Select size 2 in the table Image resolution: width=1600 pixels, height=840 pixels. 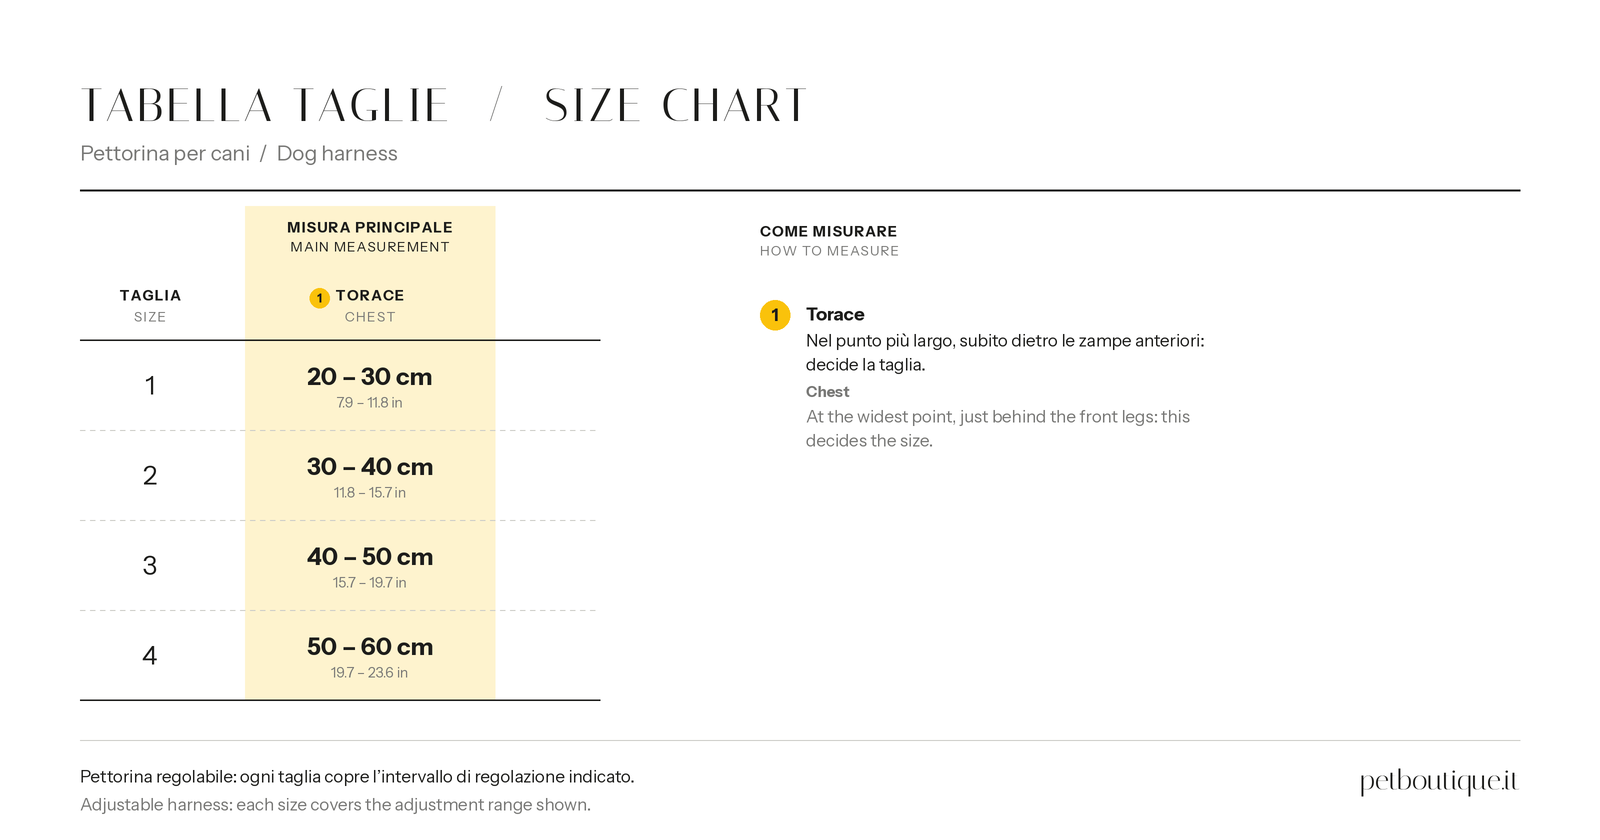click(150, 476)
